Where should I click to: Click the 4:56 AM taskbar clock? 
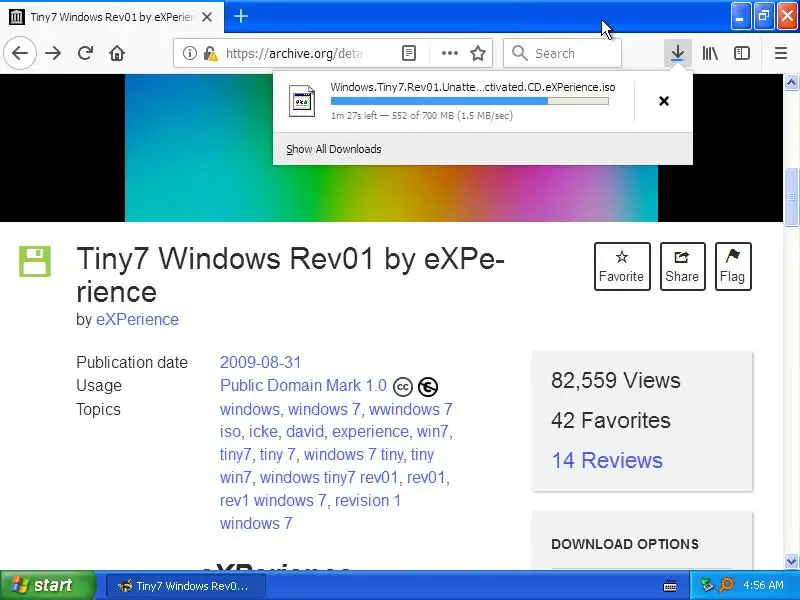[x=763, y=585]
